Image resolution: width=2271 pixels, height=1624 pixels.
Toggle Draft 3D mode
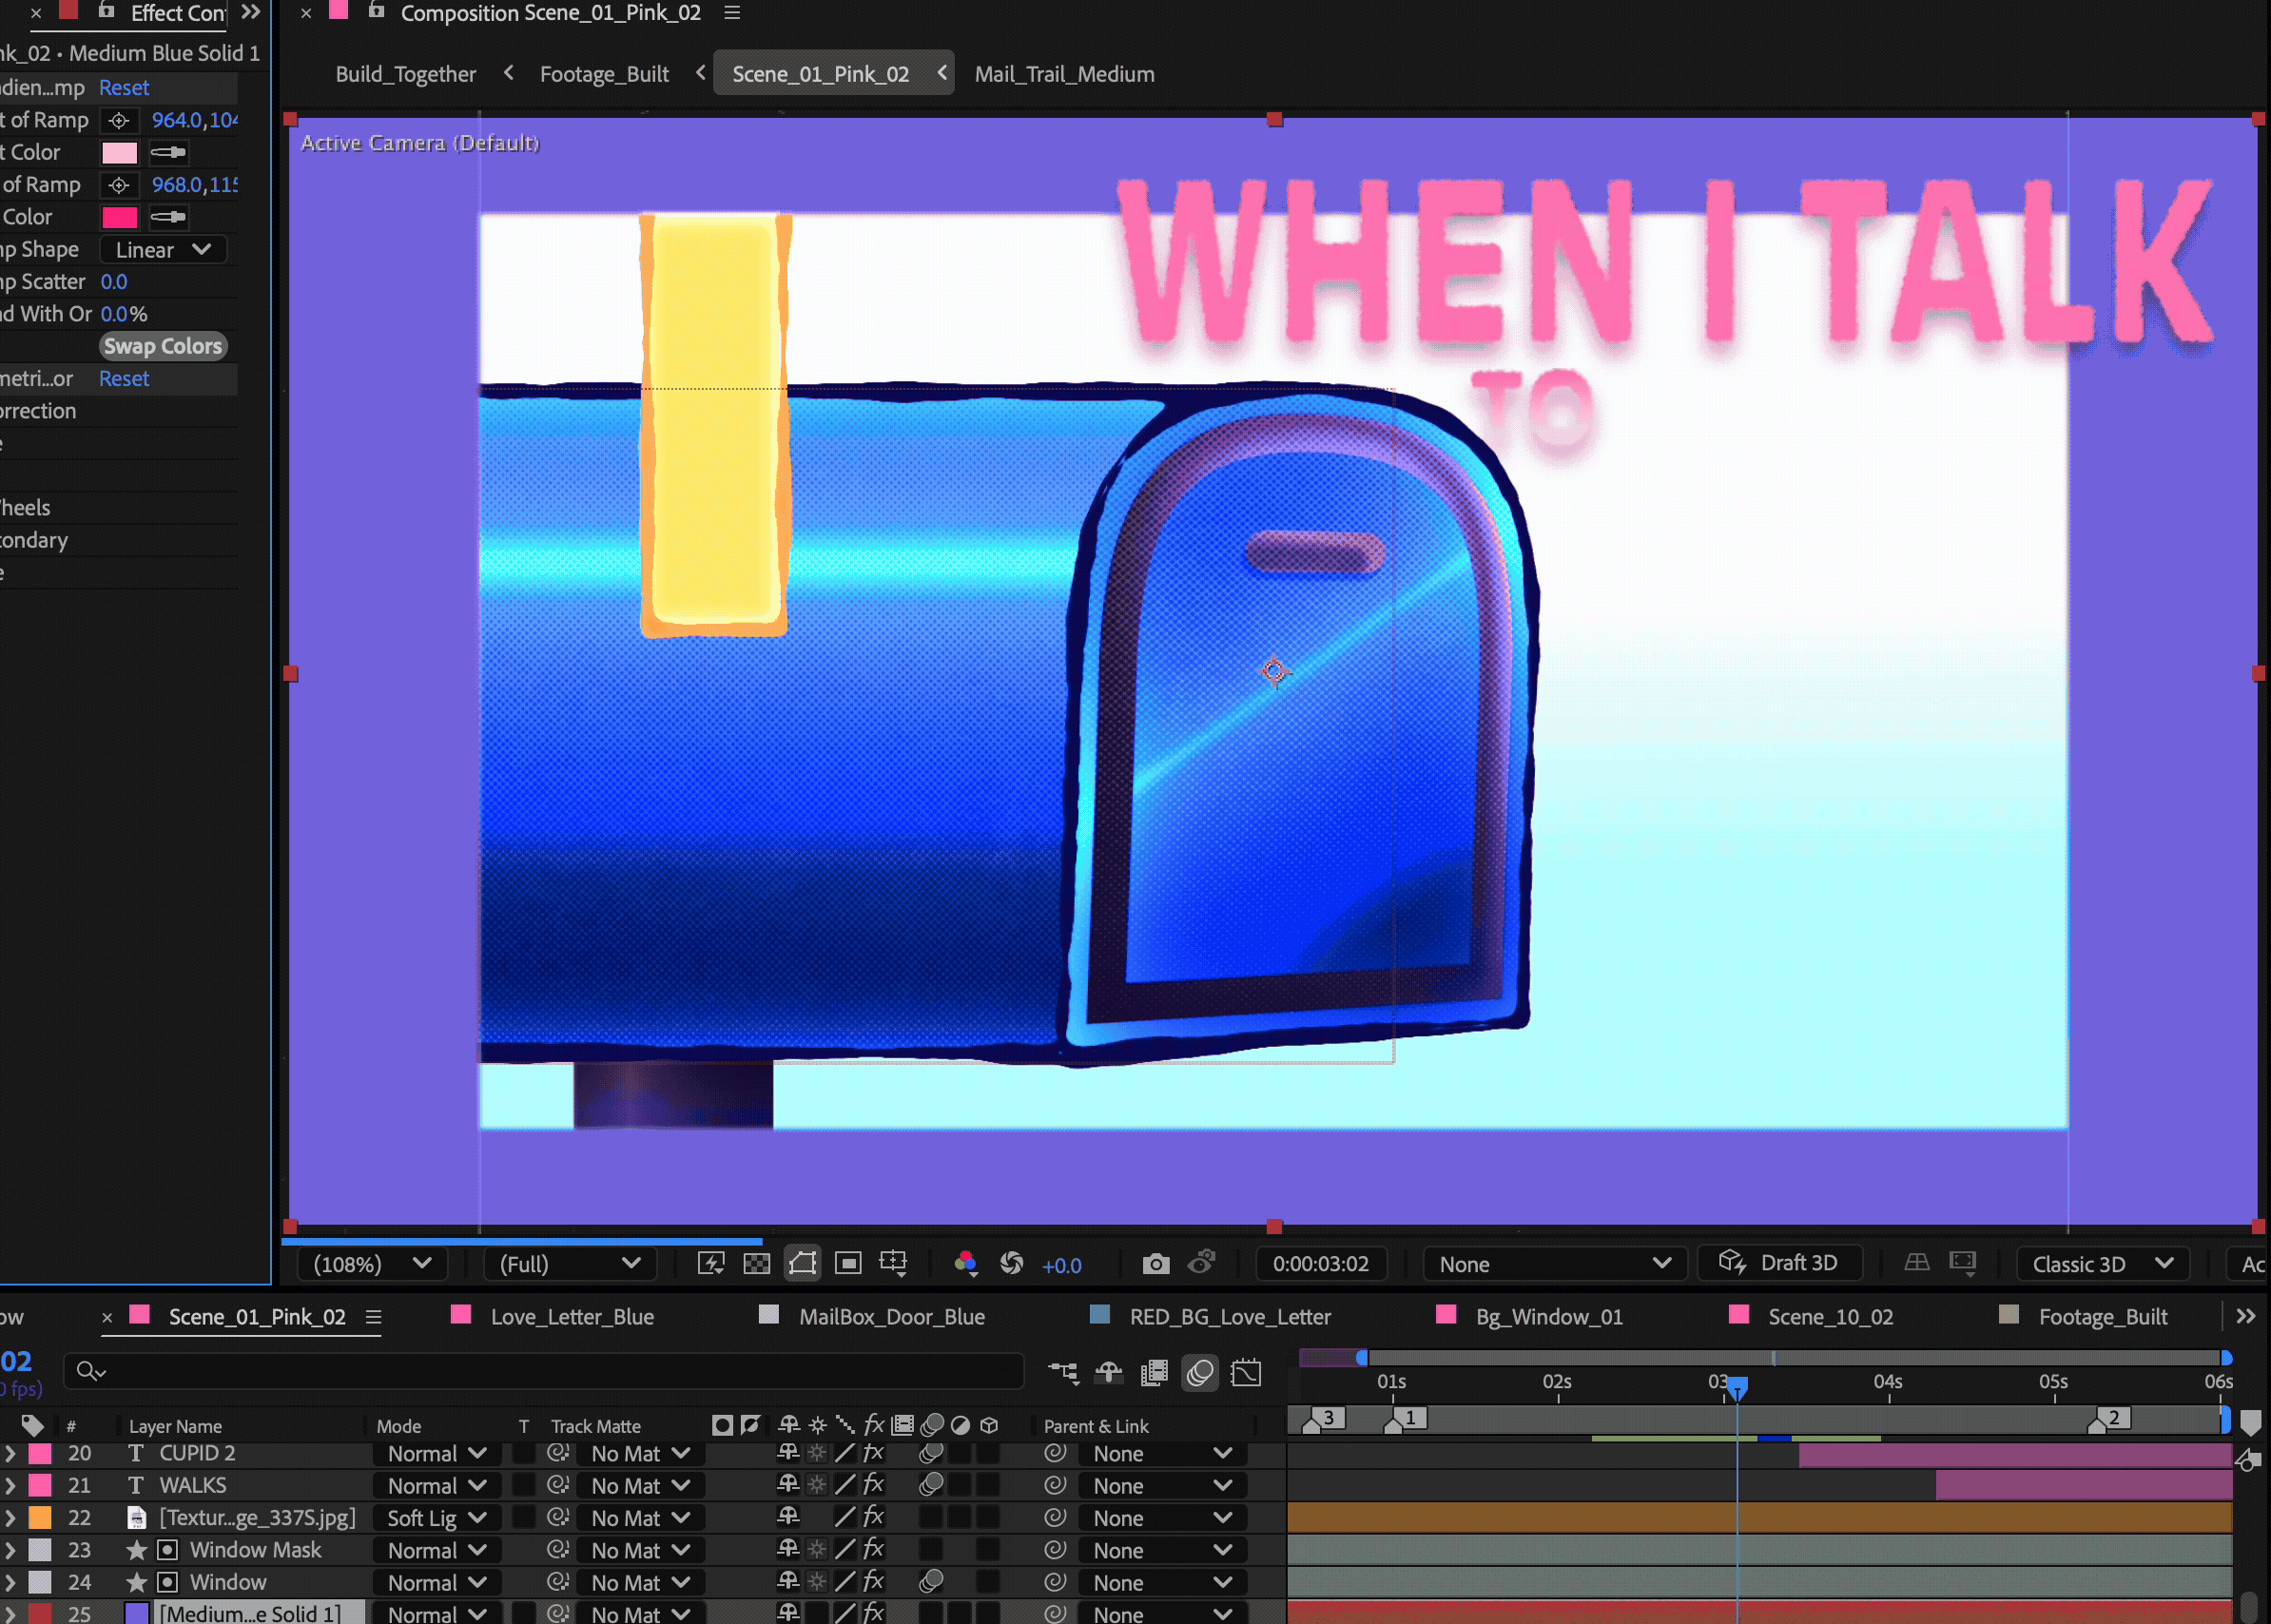1780,1263
